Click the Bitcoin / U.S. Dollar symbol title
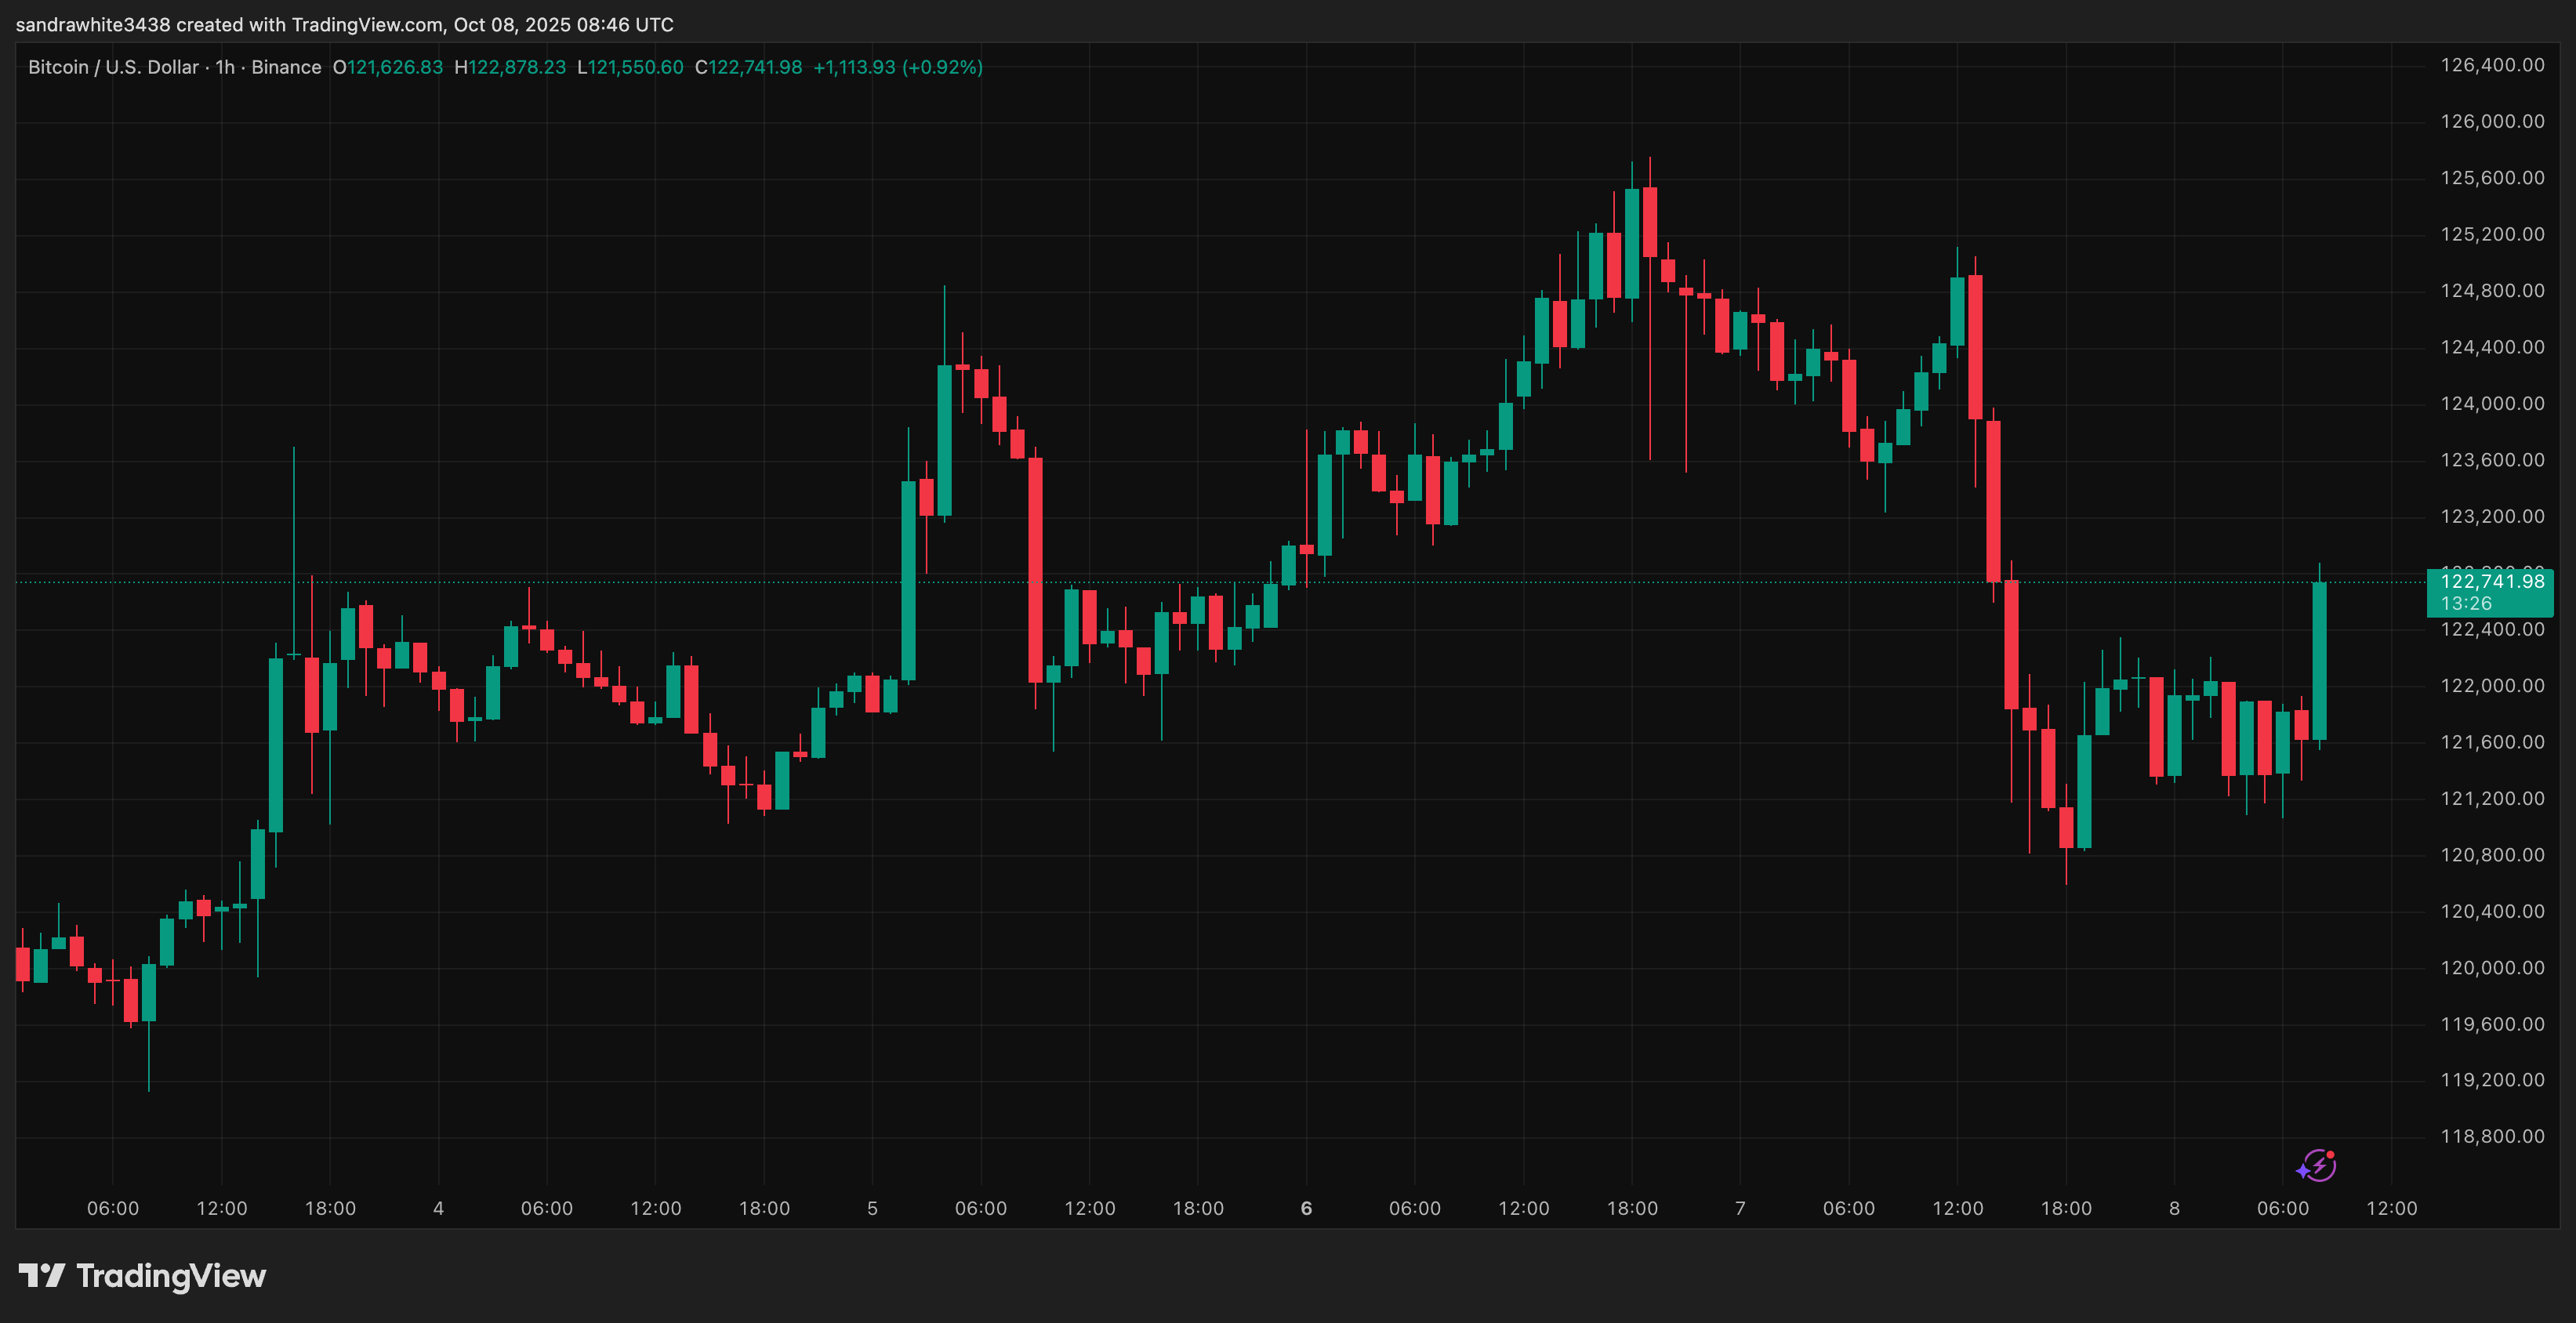The image size is (2576, 1323). [x=113, y=67]
